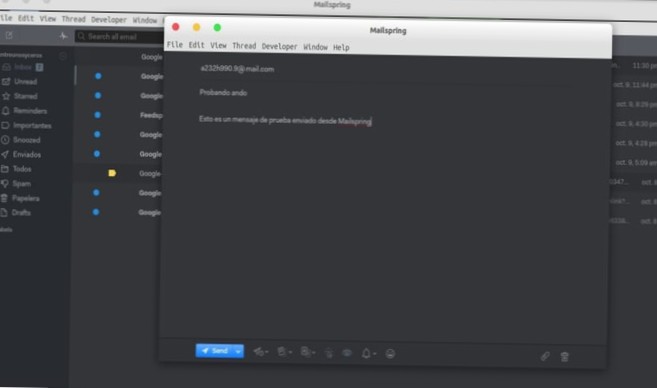Open Thread menu in composer window
Viewport: 657px width, 388px height.
point(244,46)
